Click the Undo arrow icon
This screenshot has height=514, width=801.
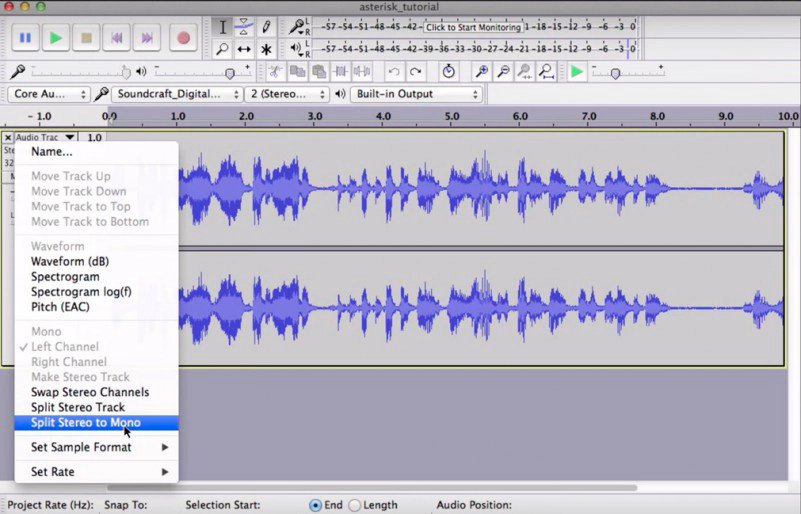click(394, 72)
